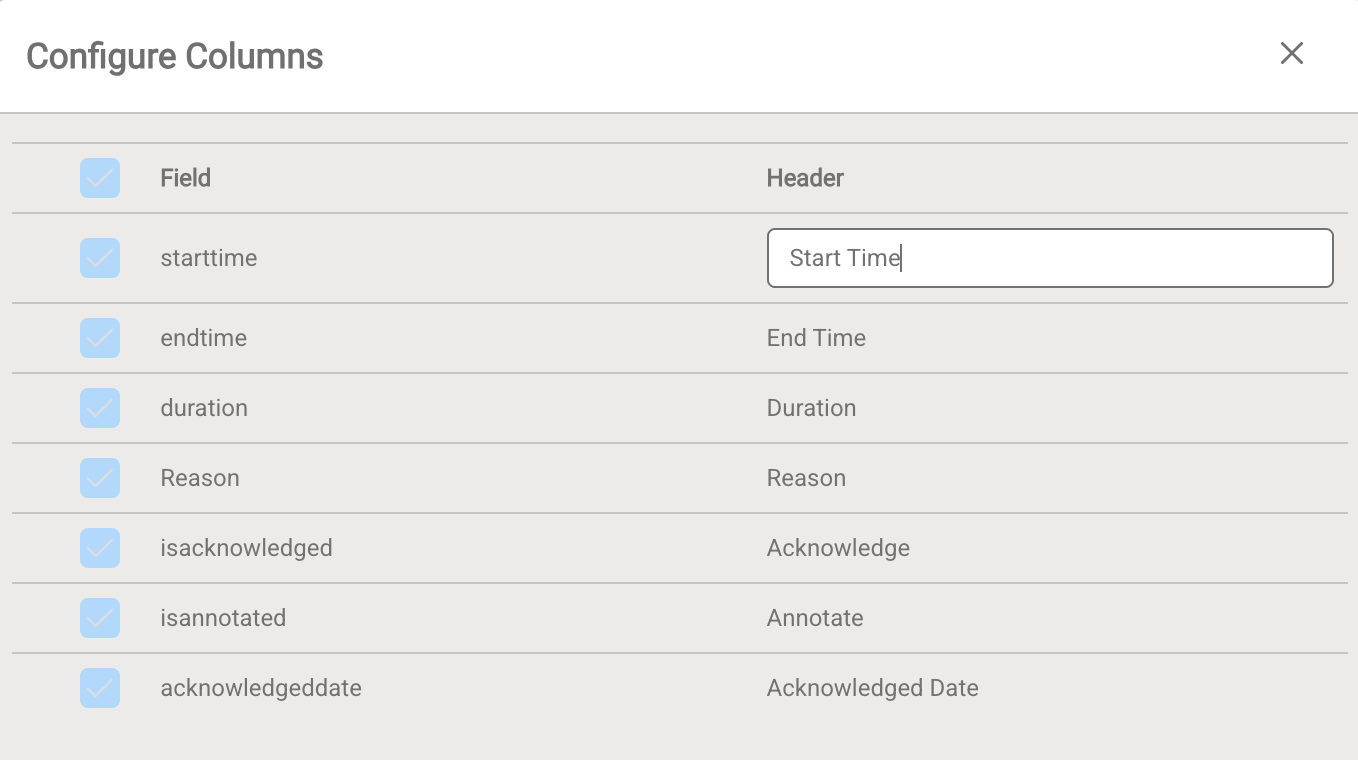Click the Acknowledged Date header value
This screenshot has height=760, width=1358.
click(872, 687)
